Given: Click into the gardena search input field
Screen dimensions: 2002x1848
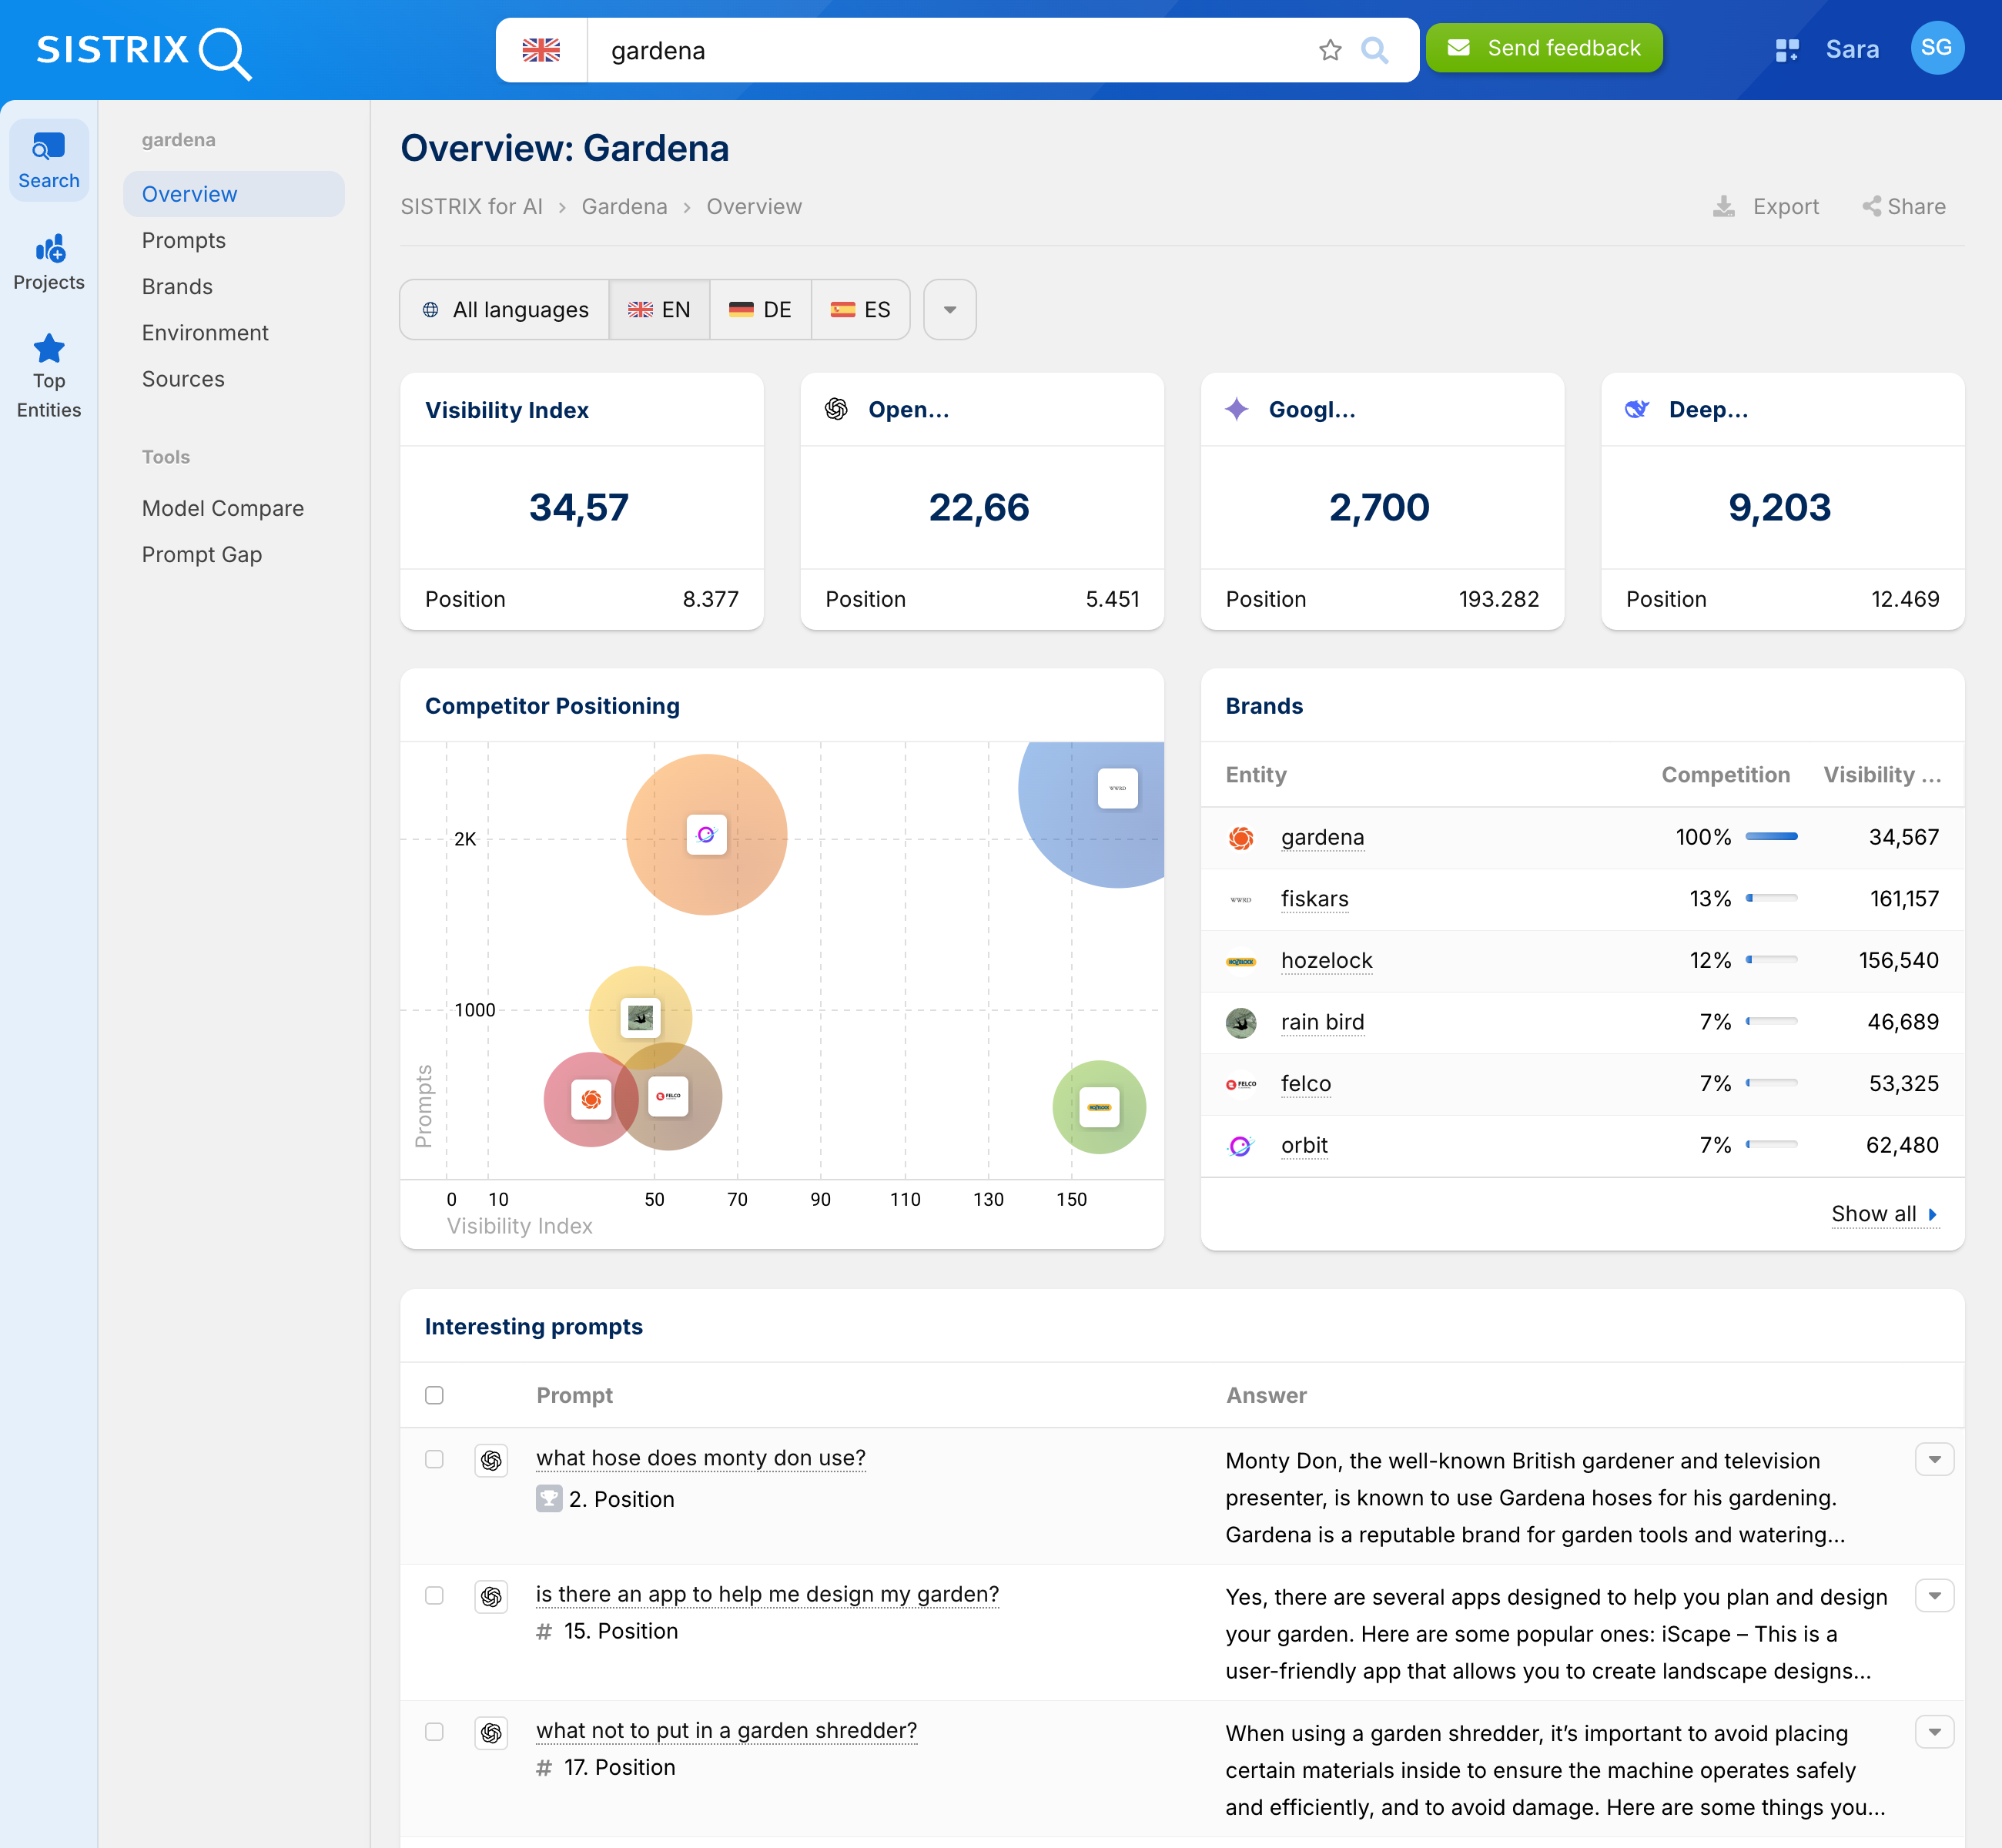Looking at the screenshot, I should click(950, 50).
